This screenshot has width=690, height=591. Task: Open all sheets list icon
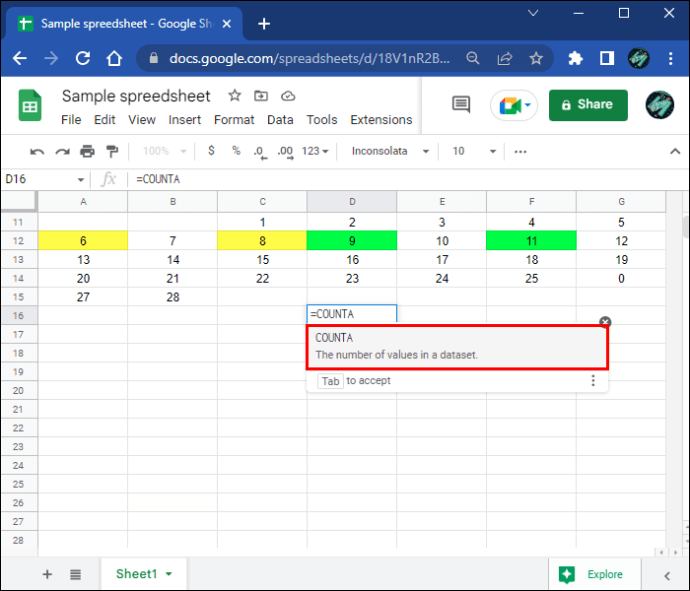click(x=75, y=574)
